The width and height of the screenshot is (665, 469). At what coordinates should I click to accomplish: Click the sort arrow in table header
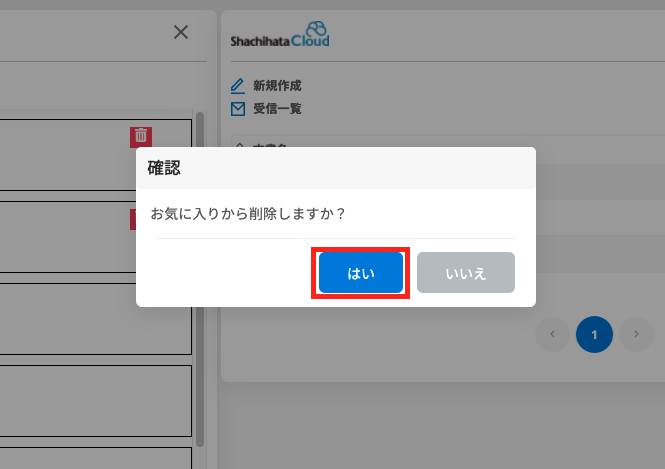[240, 145]
